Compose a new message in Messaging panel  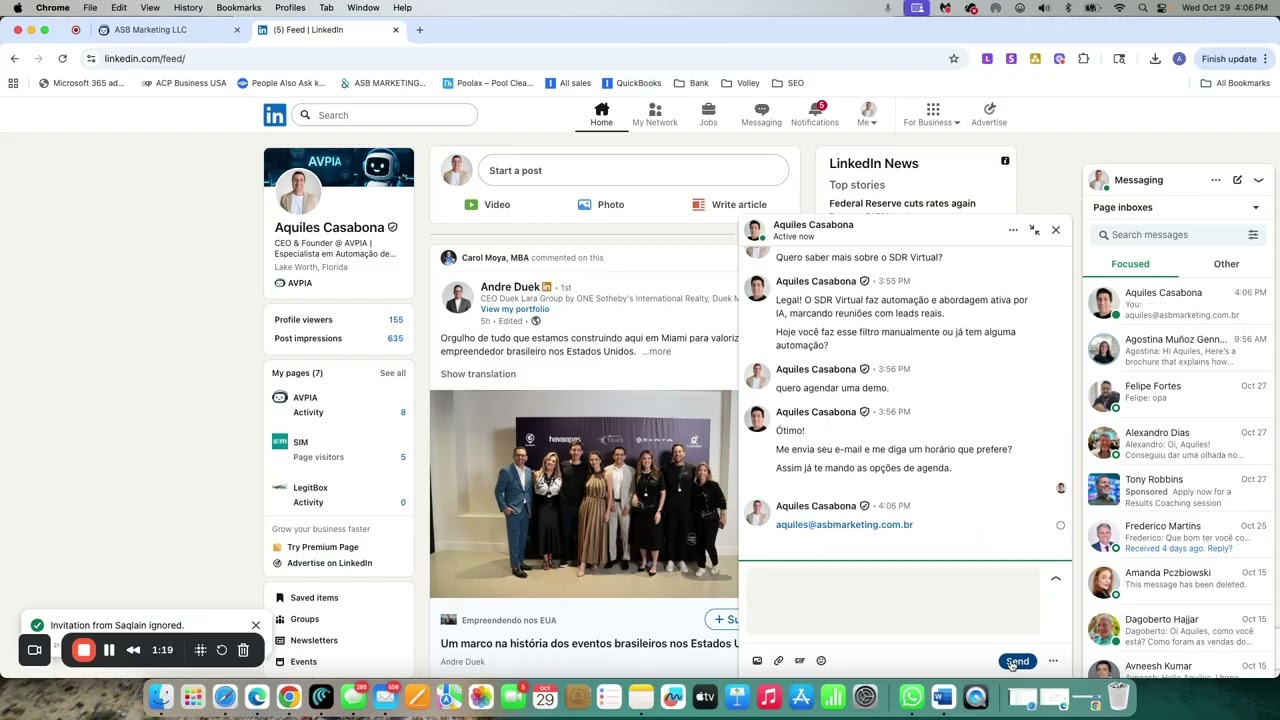tap(1237, 180)
